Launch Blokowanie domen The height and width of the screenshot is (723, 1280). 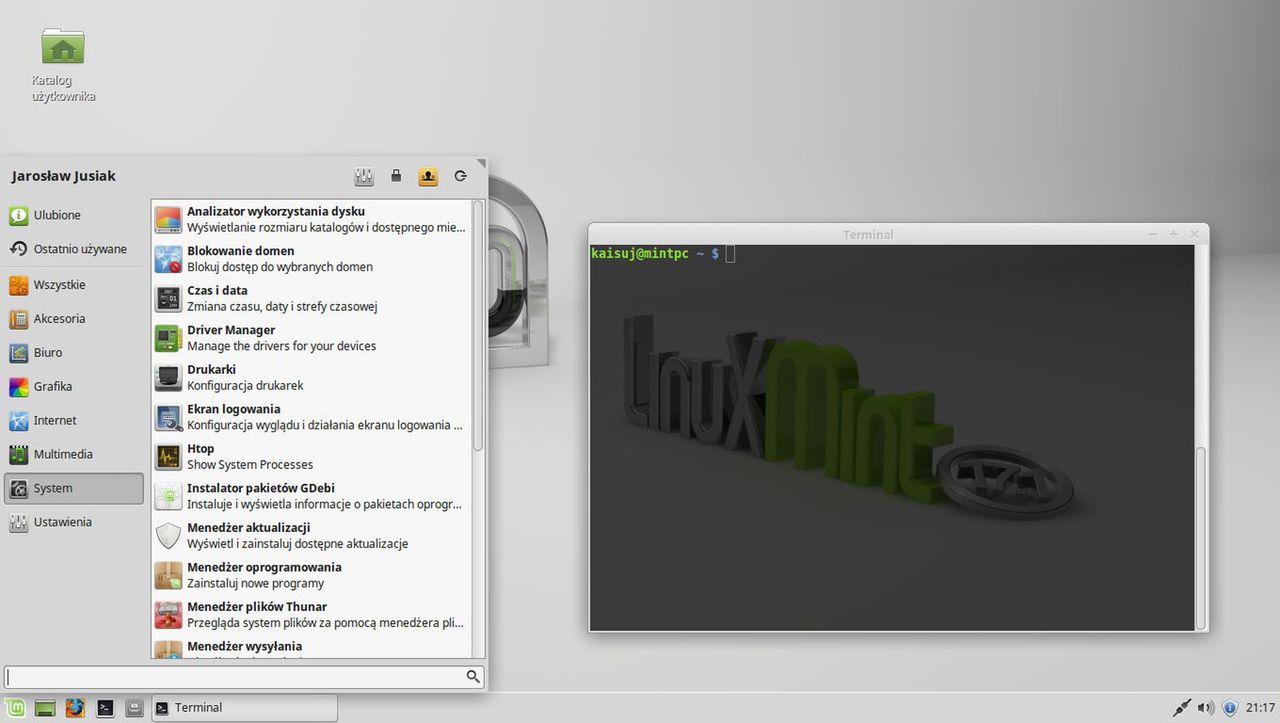pos(311,259)
